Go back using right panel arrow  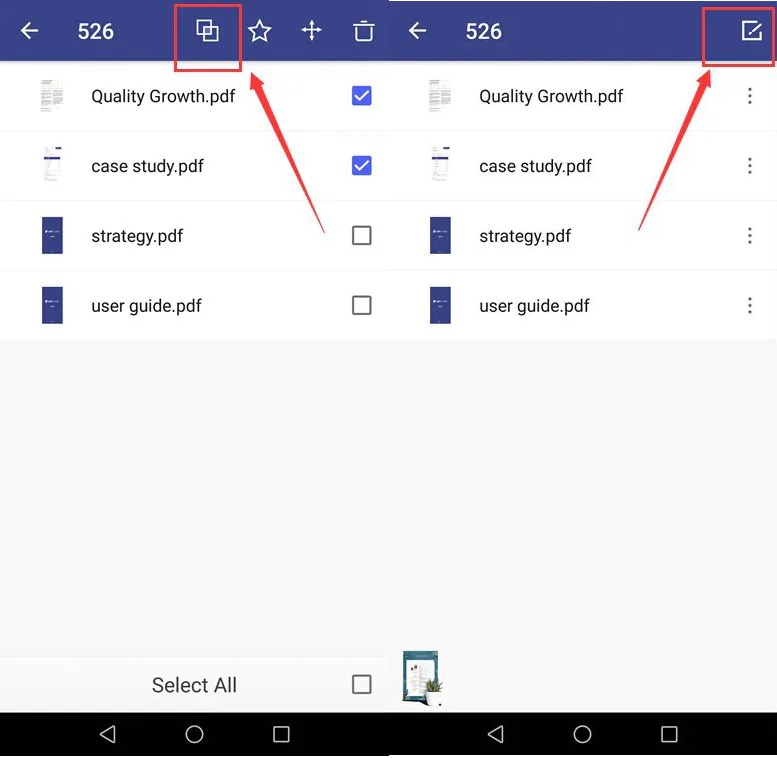[x=418, y=31]
